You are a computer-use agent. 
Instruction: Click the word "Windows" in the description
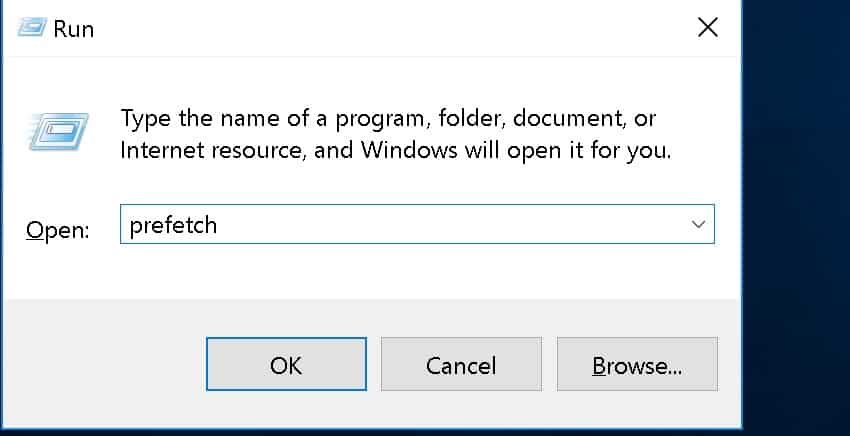coord(409,150)
